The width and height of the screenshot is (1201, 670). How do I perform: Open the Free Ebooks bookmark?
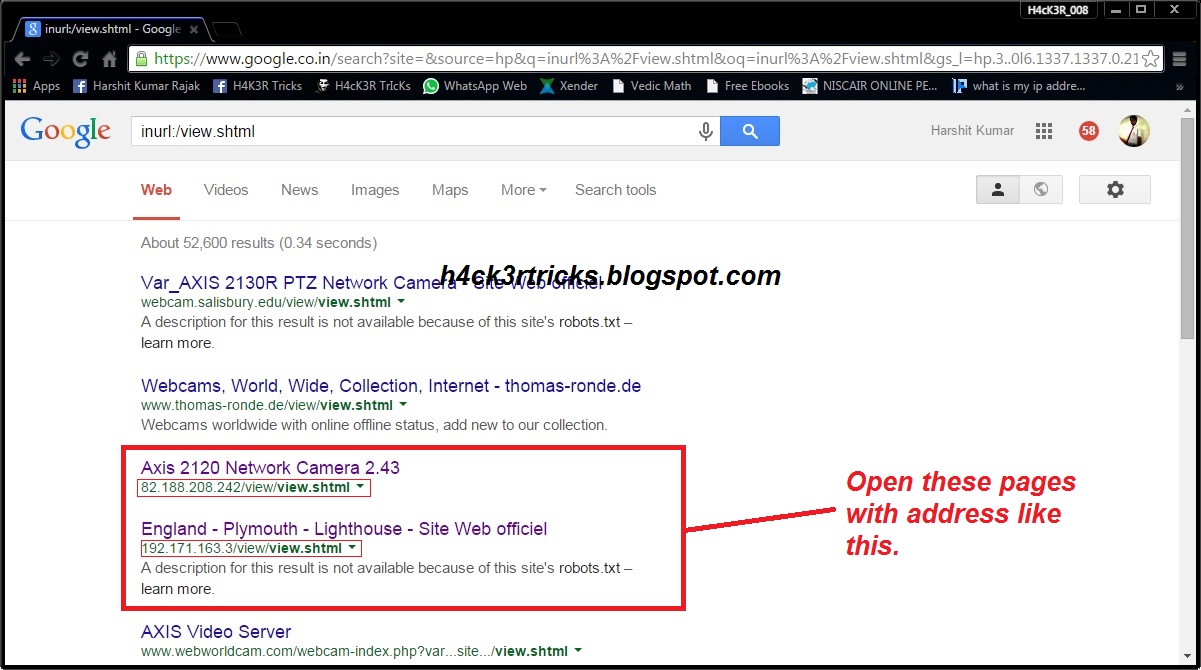point(747,86)
